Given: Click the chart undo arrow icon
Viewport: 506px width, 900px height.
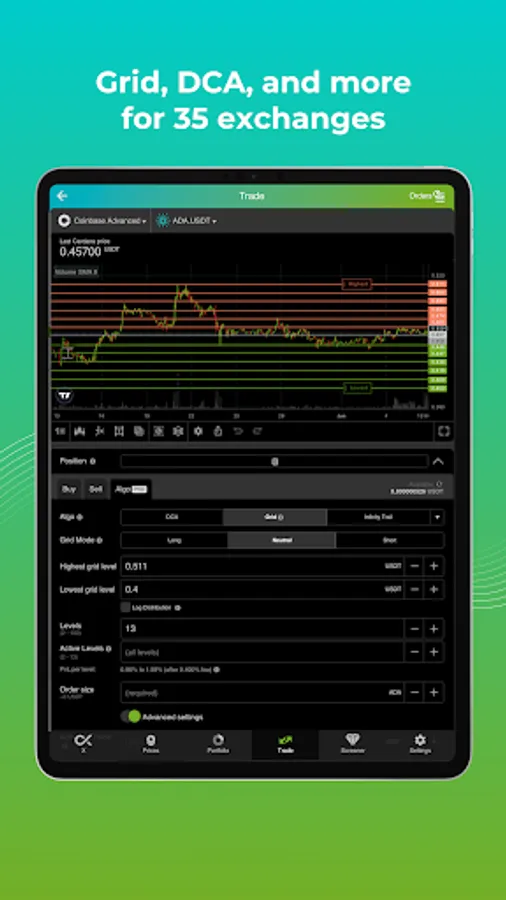Looking at the screenshot, I should pyautogui.click(x=238, y=431).
